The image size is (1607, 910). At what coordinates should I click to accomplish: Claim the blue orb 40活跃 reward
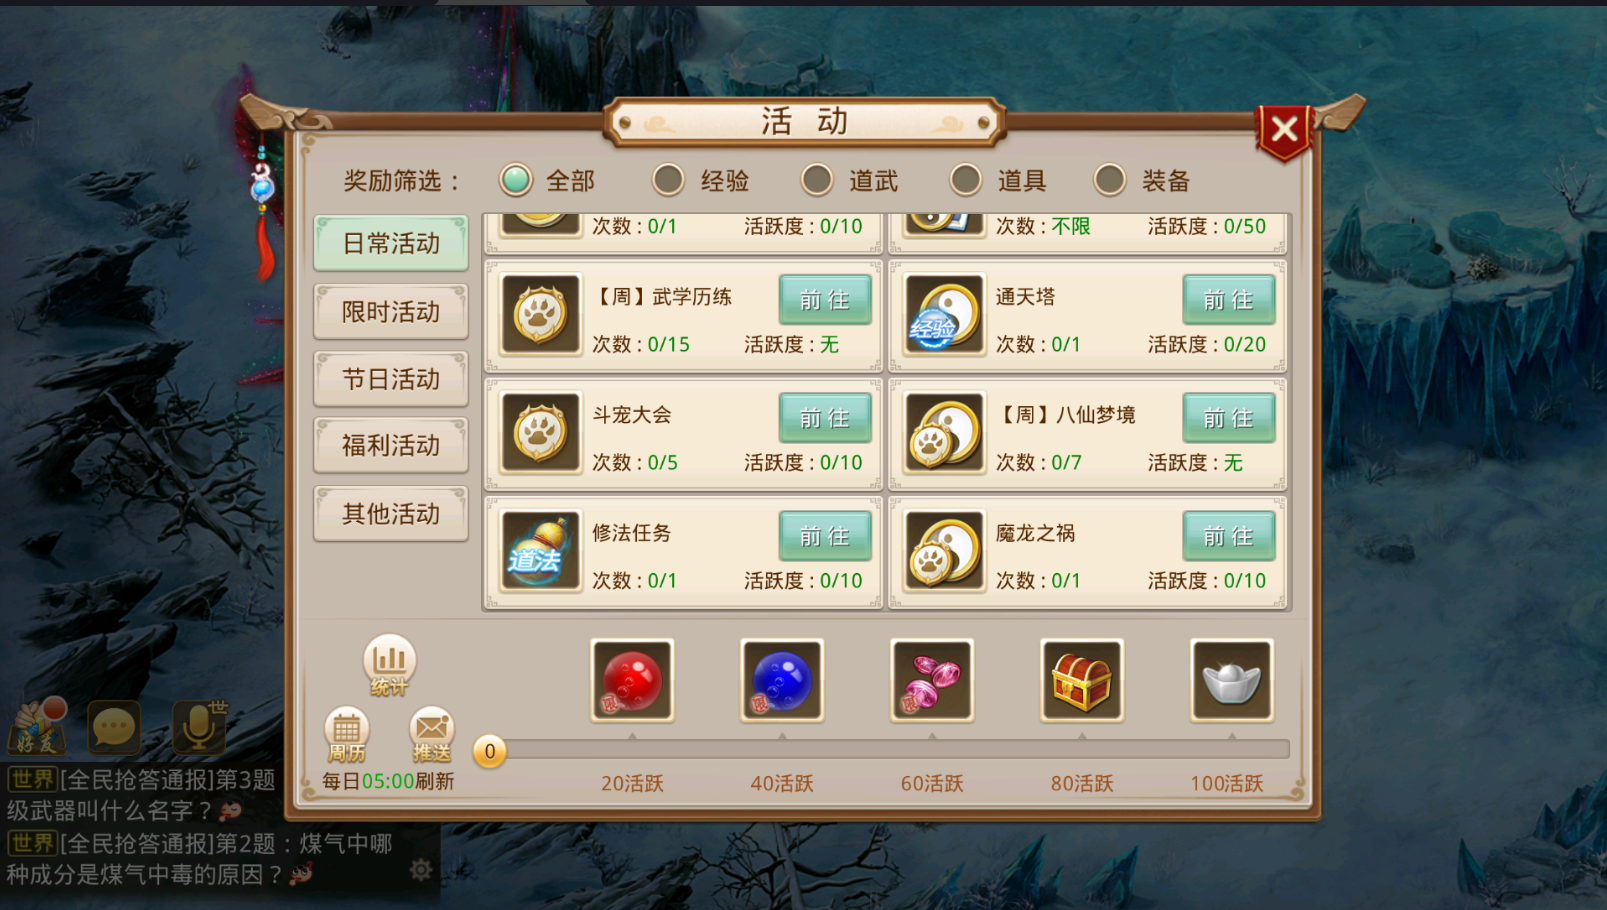point(782,680)
